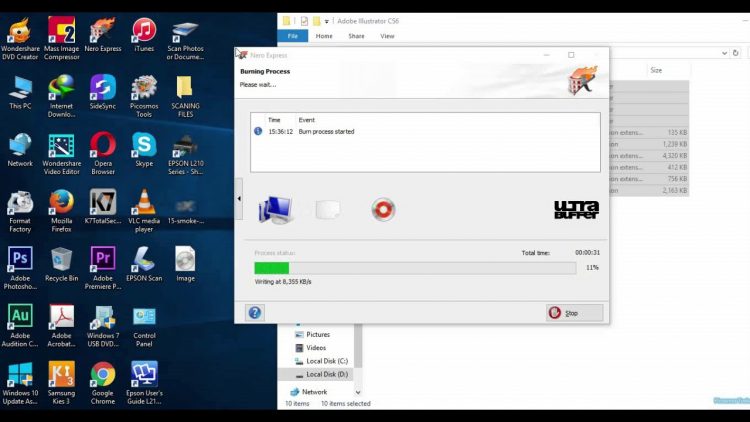Open Nero Express desktop shortcut
Viewport: 750px width, 422px height.
point(103,35)
